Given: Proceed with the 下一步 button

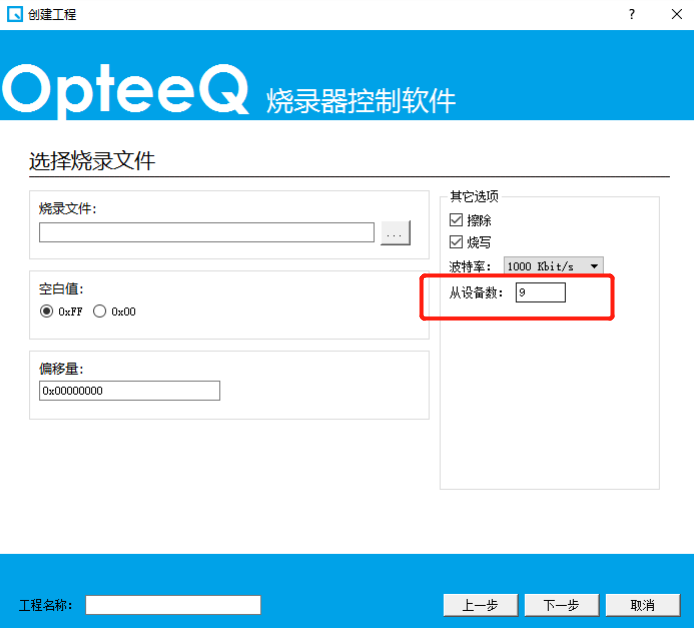Looking at the screenshot, I should (x=561, y=605).
